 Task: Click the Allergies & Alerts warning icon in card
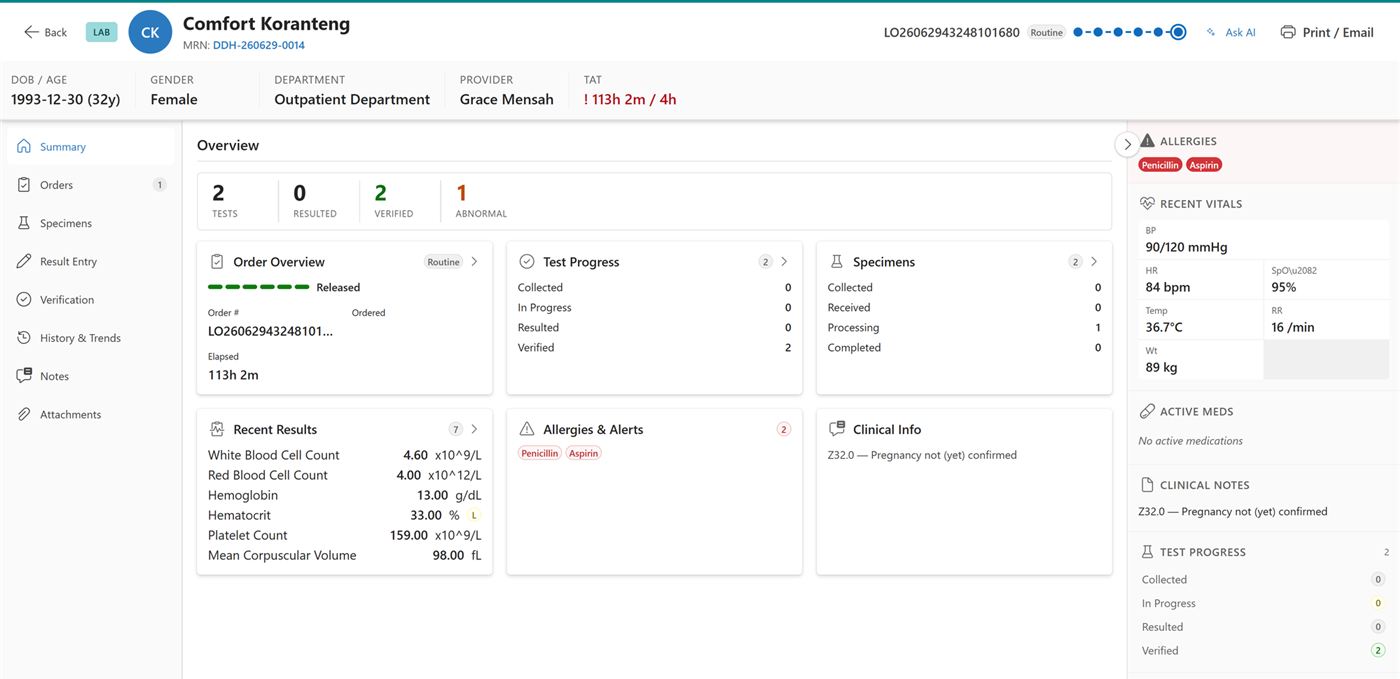[x=527, y=429]
